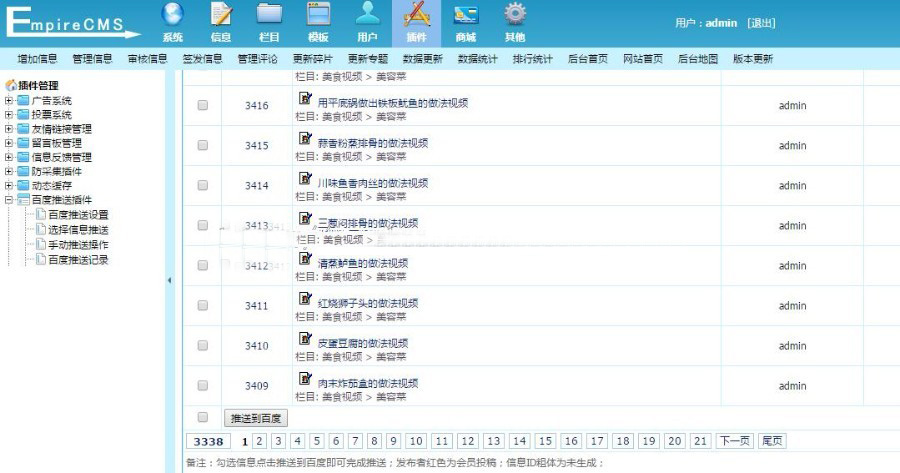Tick the checkbox for row ID 3416
Image resolution: width=900 pixels, height=473 pixels.
click(203, 105)
